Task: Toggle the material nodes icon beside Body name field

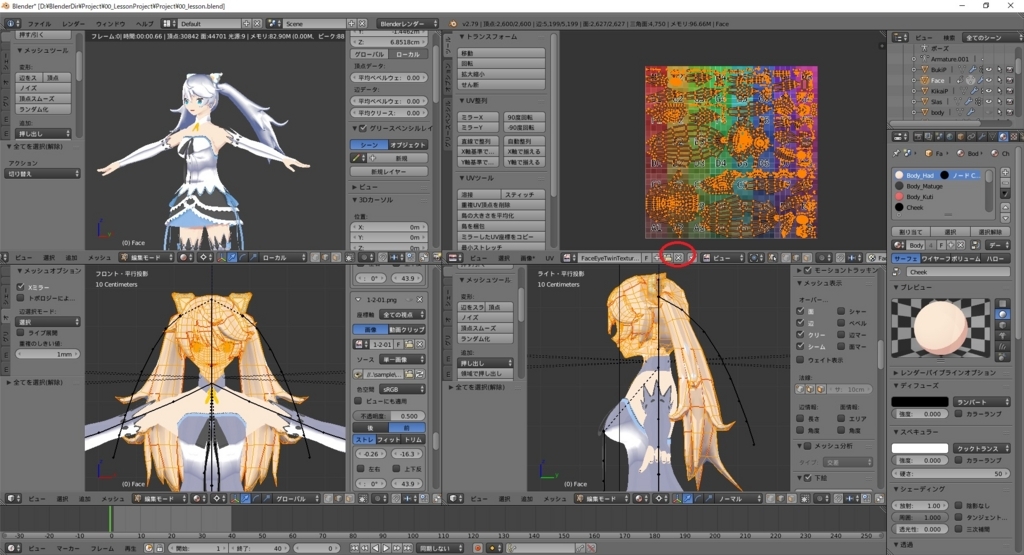Action: pyautogui.click(x=975, y=246)
